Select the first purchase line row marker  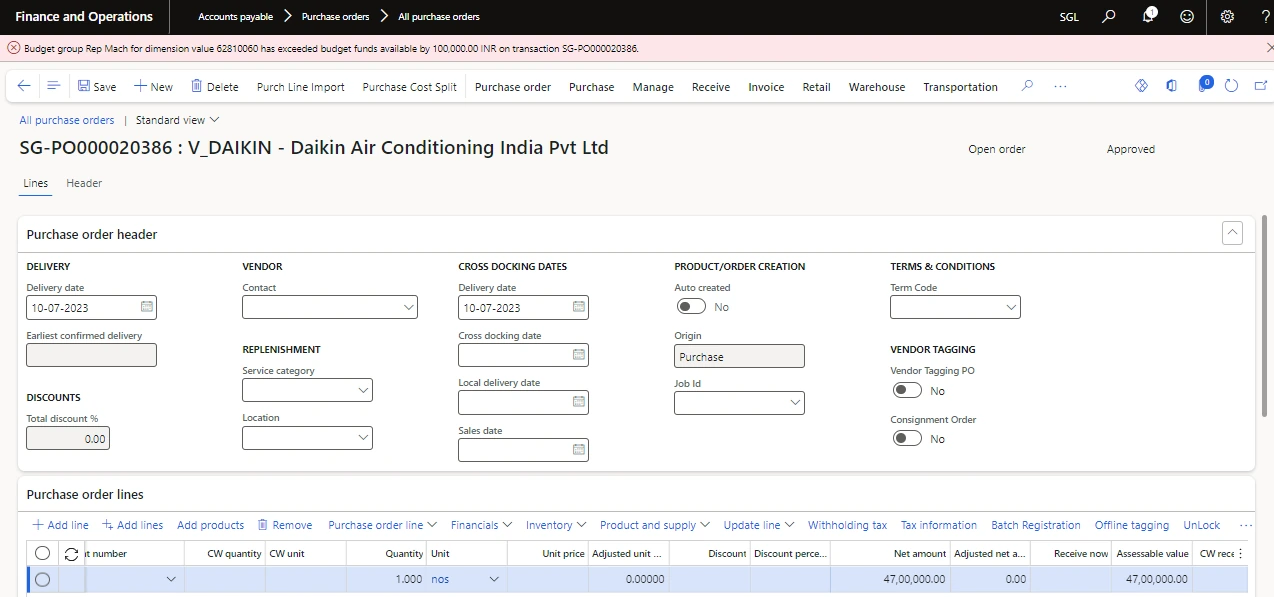(x=42, y=579)
